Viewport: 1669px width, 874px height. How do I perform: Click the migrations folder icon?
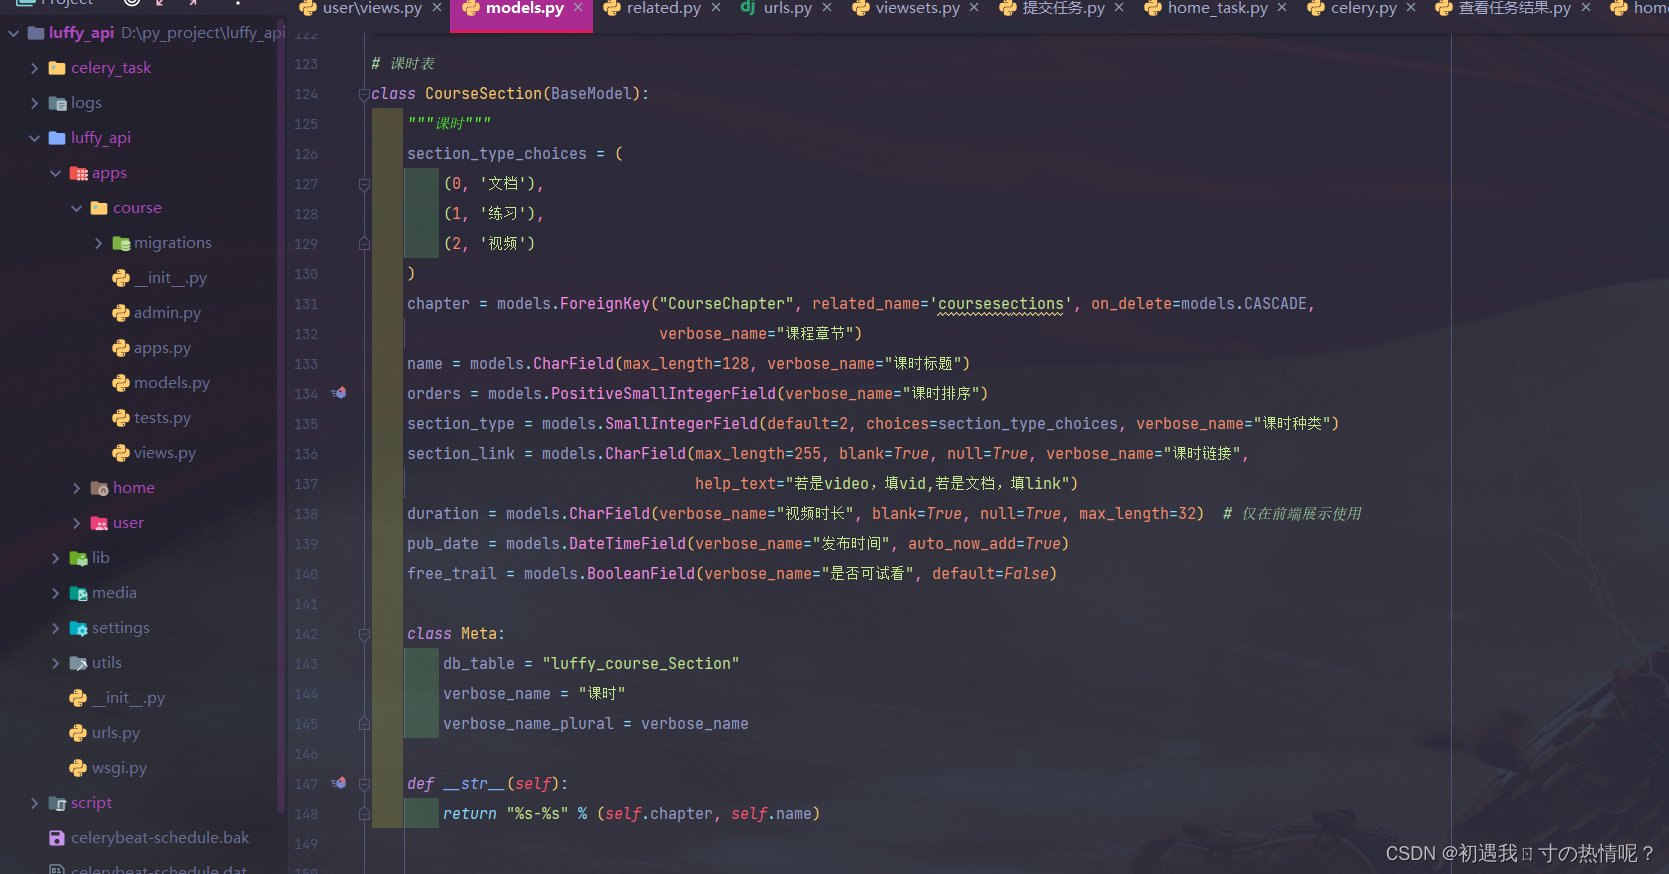click(x=120, y=243)
